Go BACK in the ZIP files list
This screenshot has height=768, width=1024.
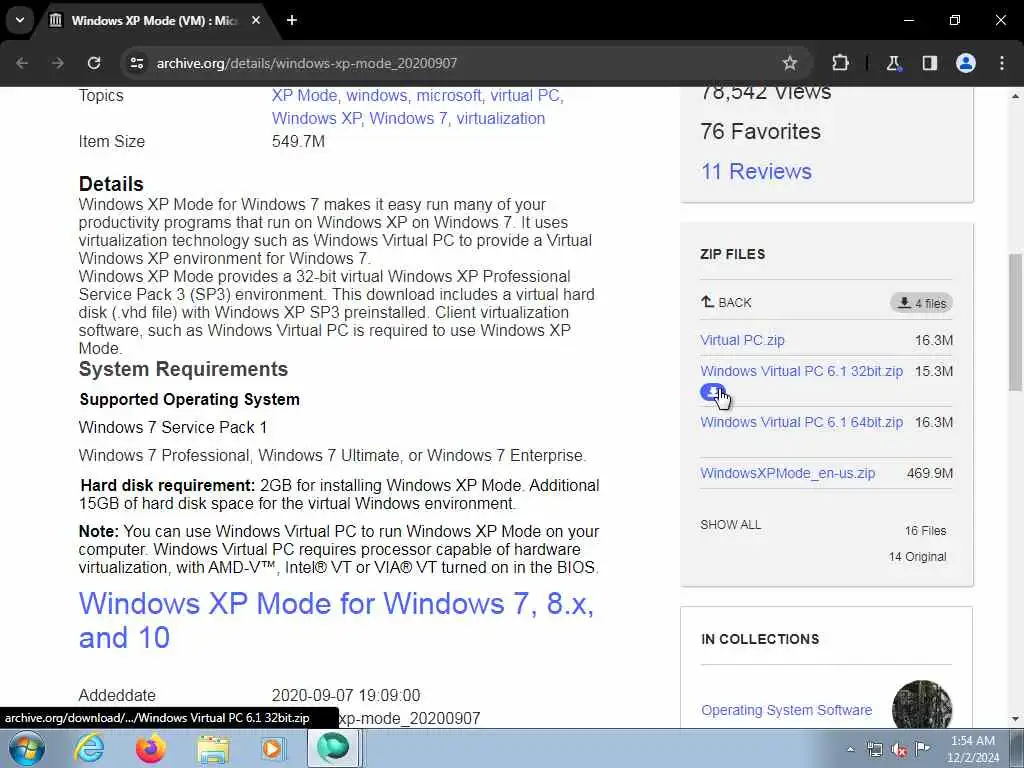coord(726,302)
